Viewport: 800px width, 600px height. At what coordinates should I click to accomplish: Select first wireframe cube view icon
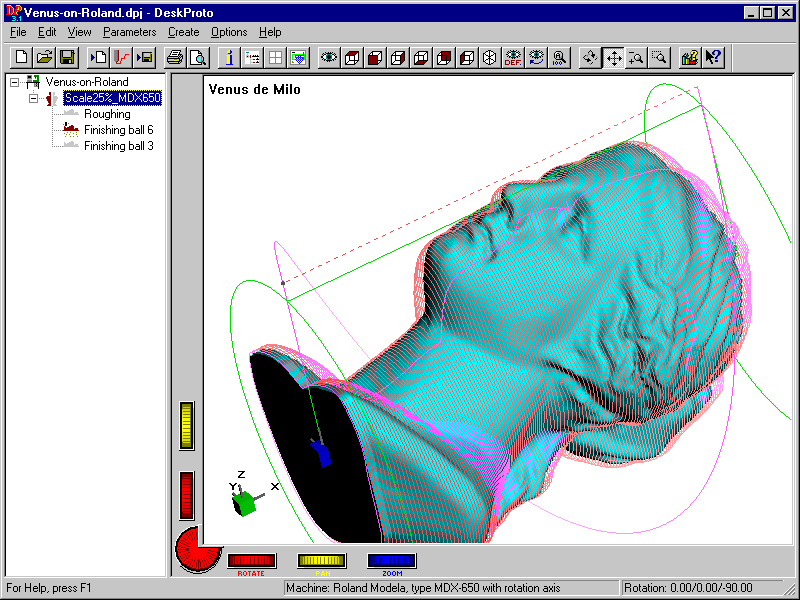tap(352, 57)
